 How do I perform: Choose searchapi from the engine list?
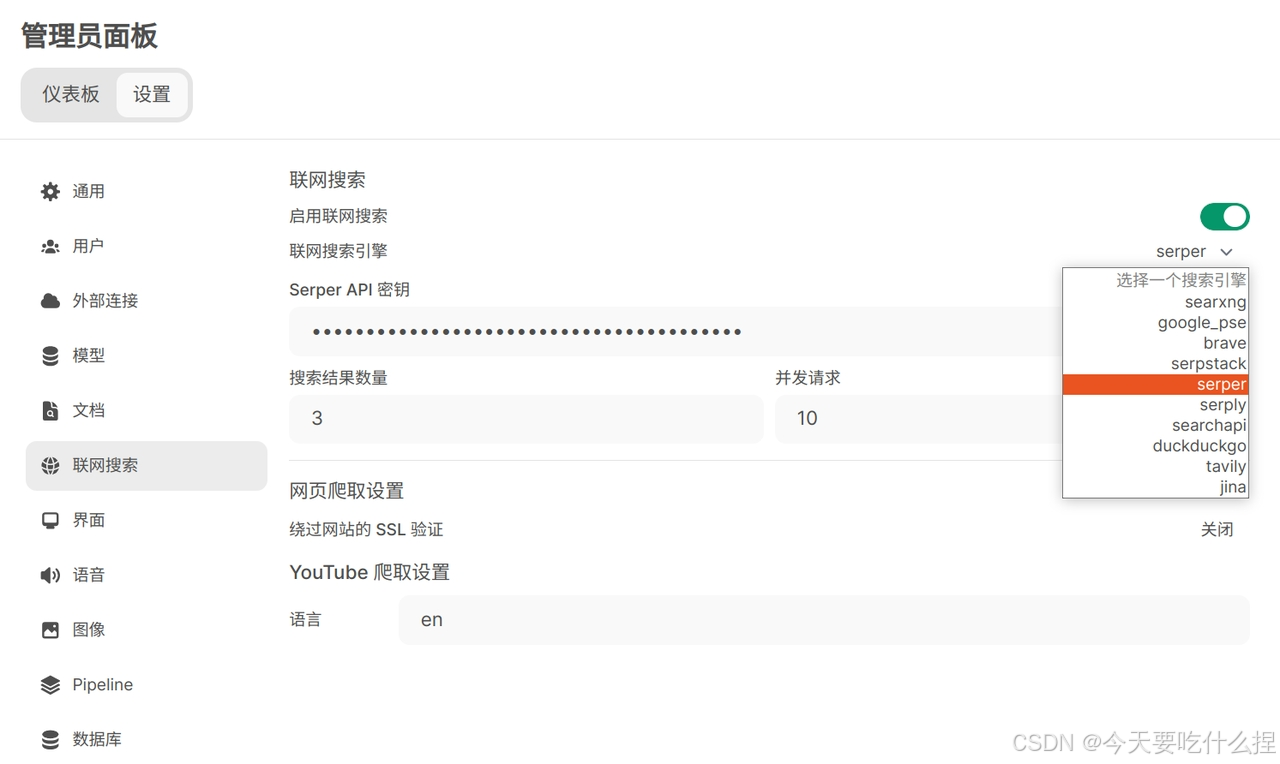[x=1155, y=425]
